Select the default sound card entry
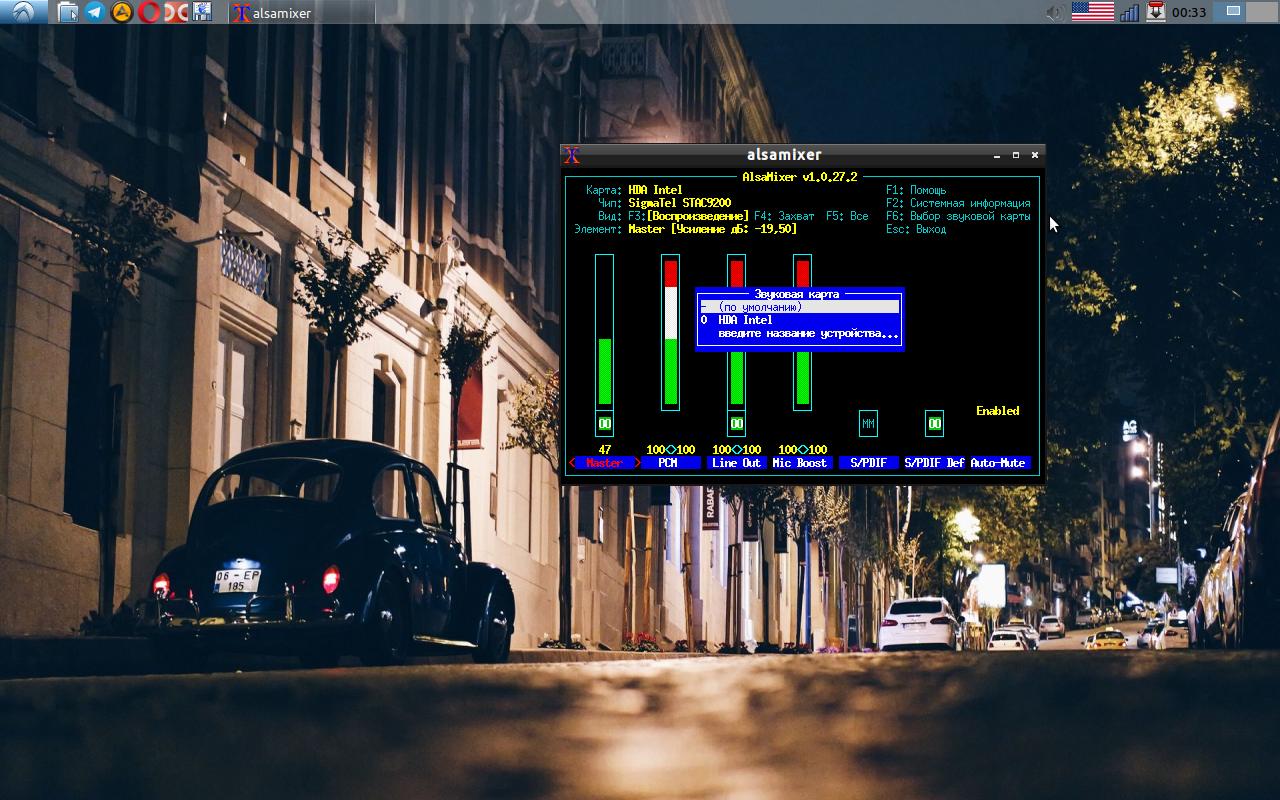Screen dimensions: 1280x800 [x=799, y=307]
